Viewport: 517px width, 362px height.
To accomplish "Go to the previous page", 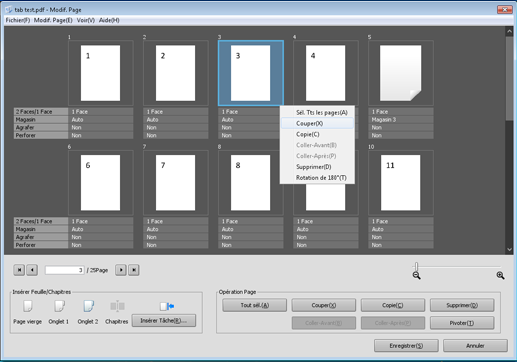I will pyautogui.click(x=32, y=270).
